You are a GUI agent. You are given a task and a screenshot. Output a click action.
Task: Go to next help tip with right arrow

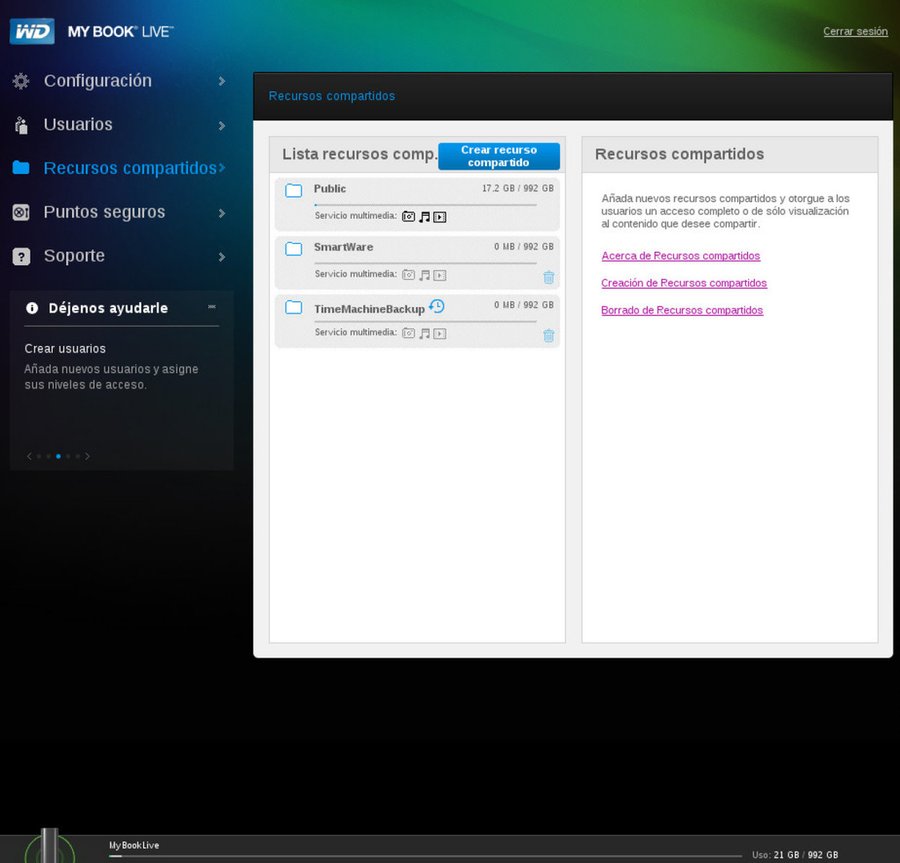[x=88, y=456]
